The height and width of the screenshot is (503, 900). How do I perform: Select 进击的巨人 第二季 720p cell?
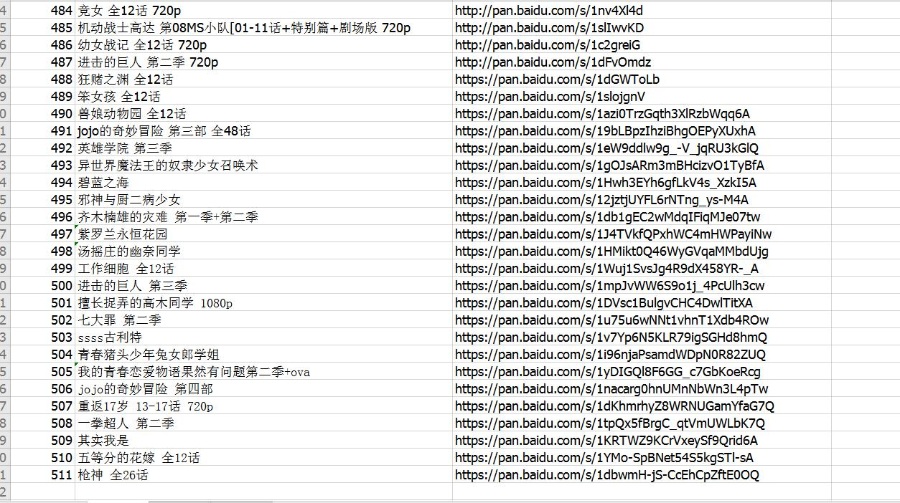click(x=263, y=62)
